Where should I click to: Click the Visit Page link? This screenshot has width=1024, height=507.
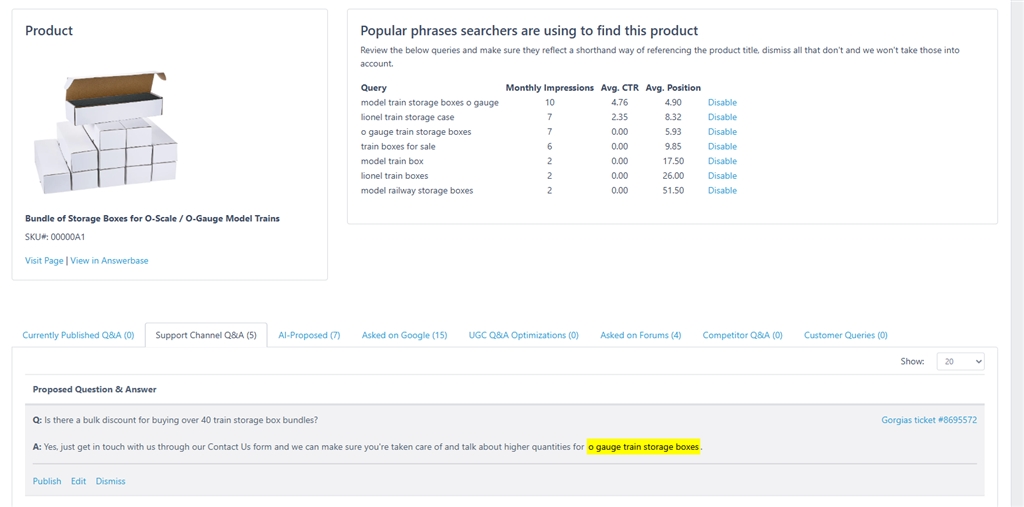tap(44, 261)
